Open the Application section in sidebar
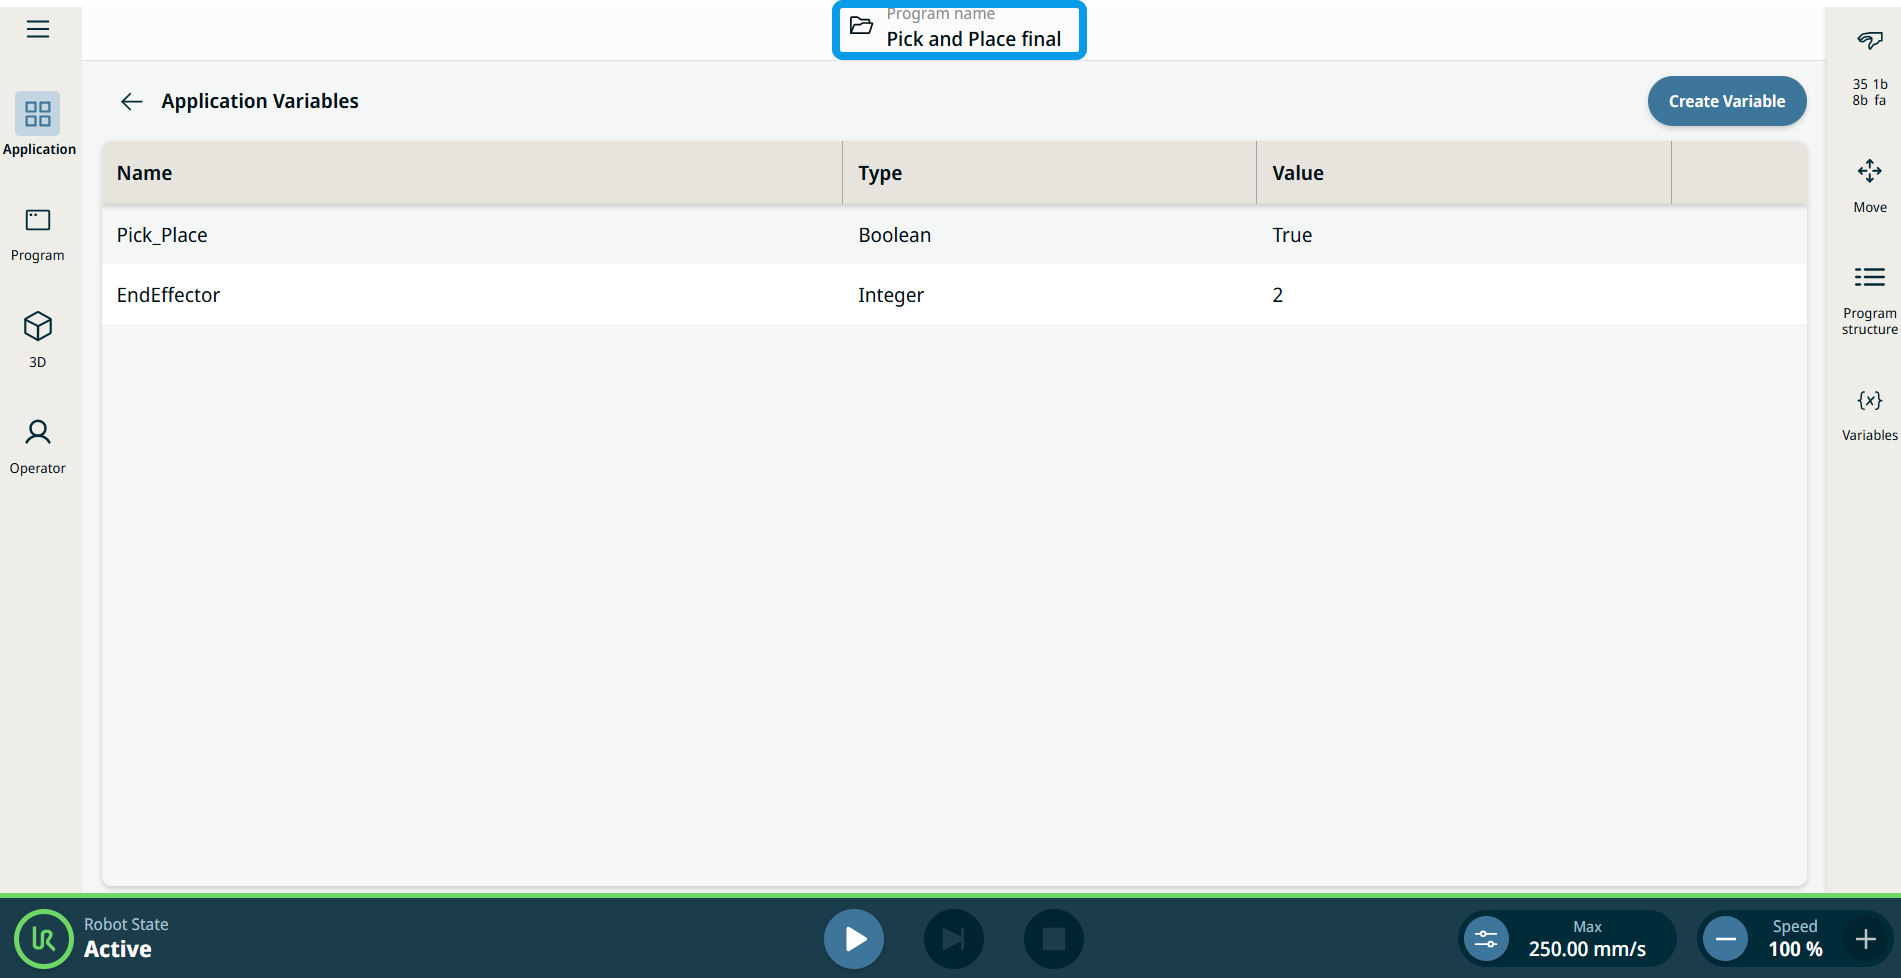1901x978 pixels. 38,124
